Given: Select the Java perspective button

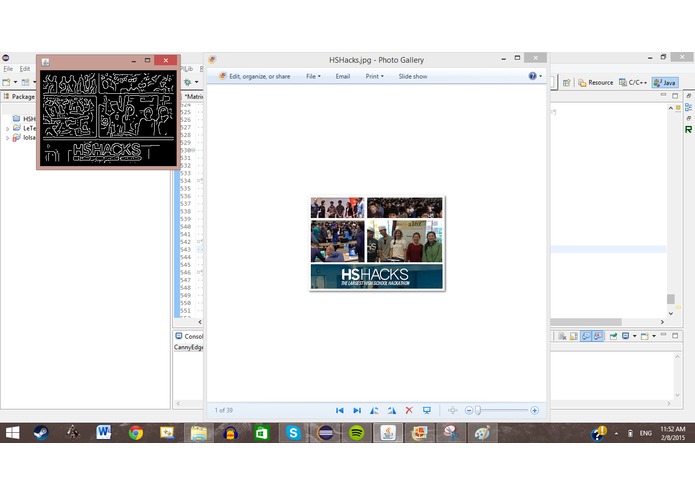Looking at the screenshot, I should (x=665, y=83).
